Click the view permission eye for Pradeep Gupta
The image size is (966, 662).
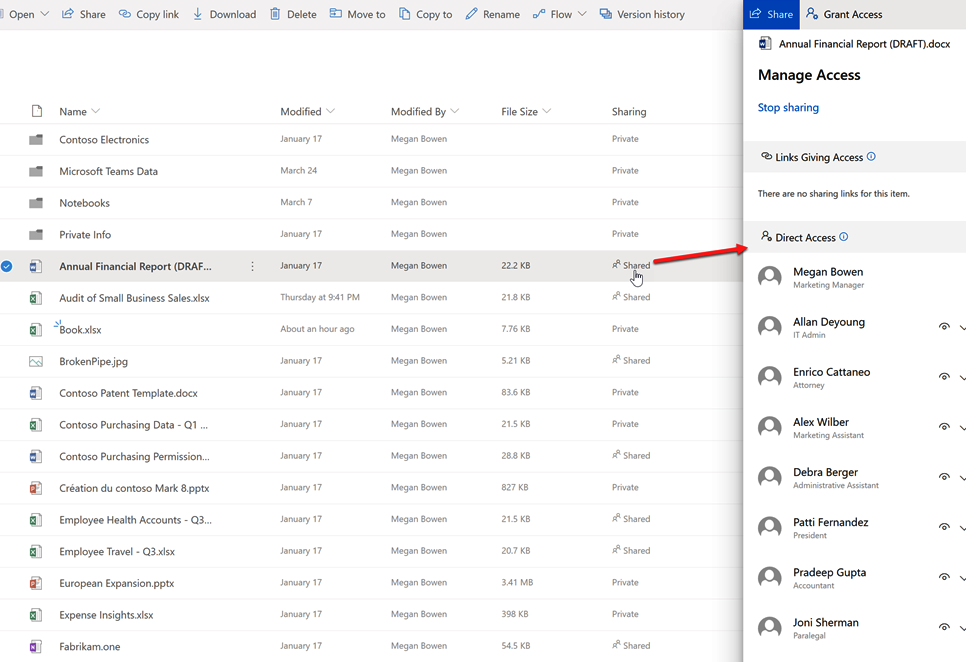pos(944,577)
